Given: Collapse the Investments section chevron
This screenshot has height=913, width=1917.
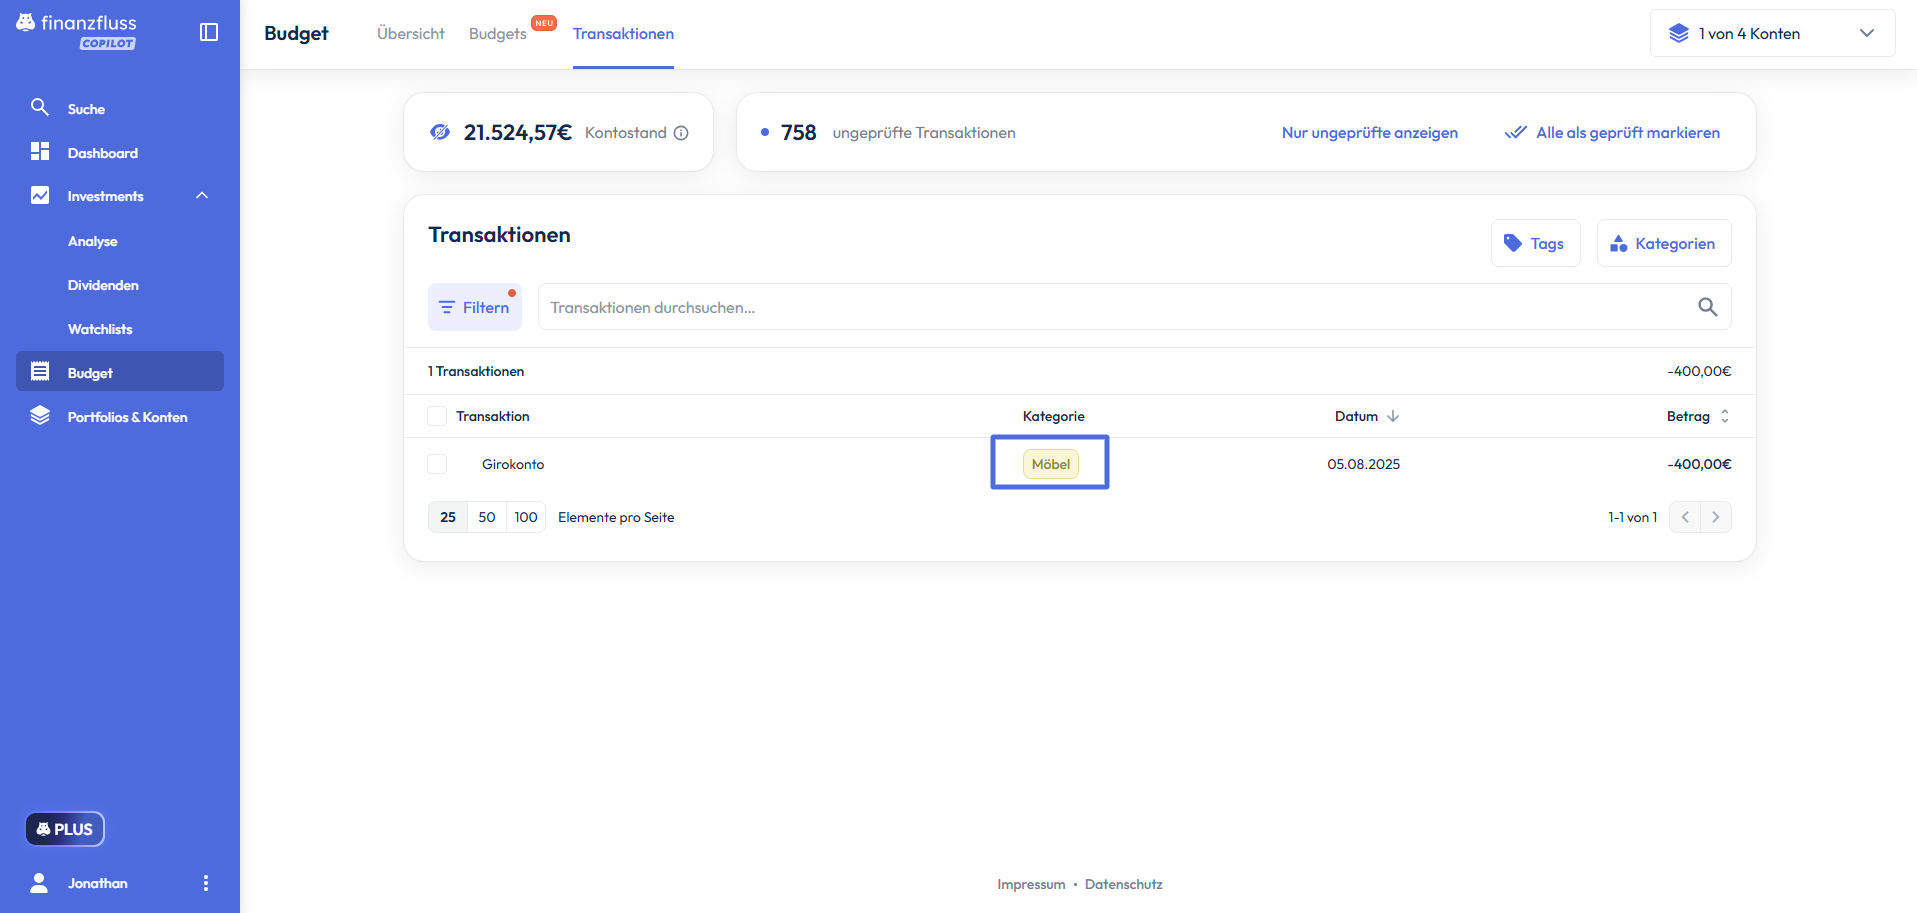Looking at the screenshot, I should 202,196.
